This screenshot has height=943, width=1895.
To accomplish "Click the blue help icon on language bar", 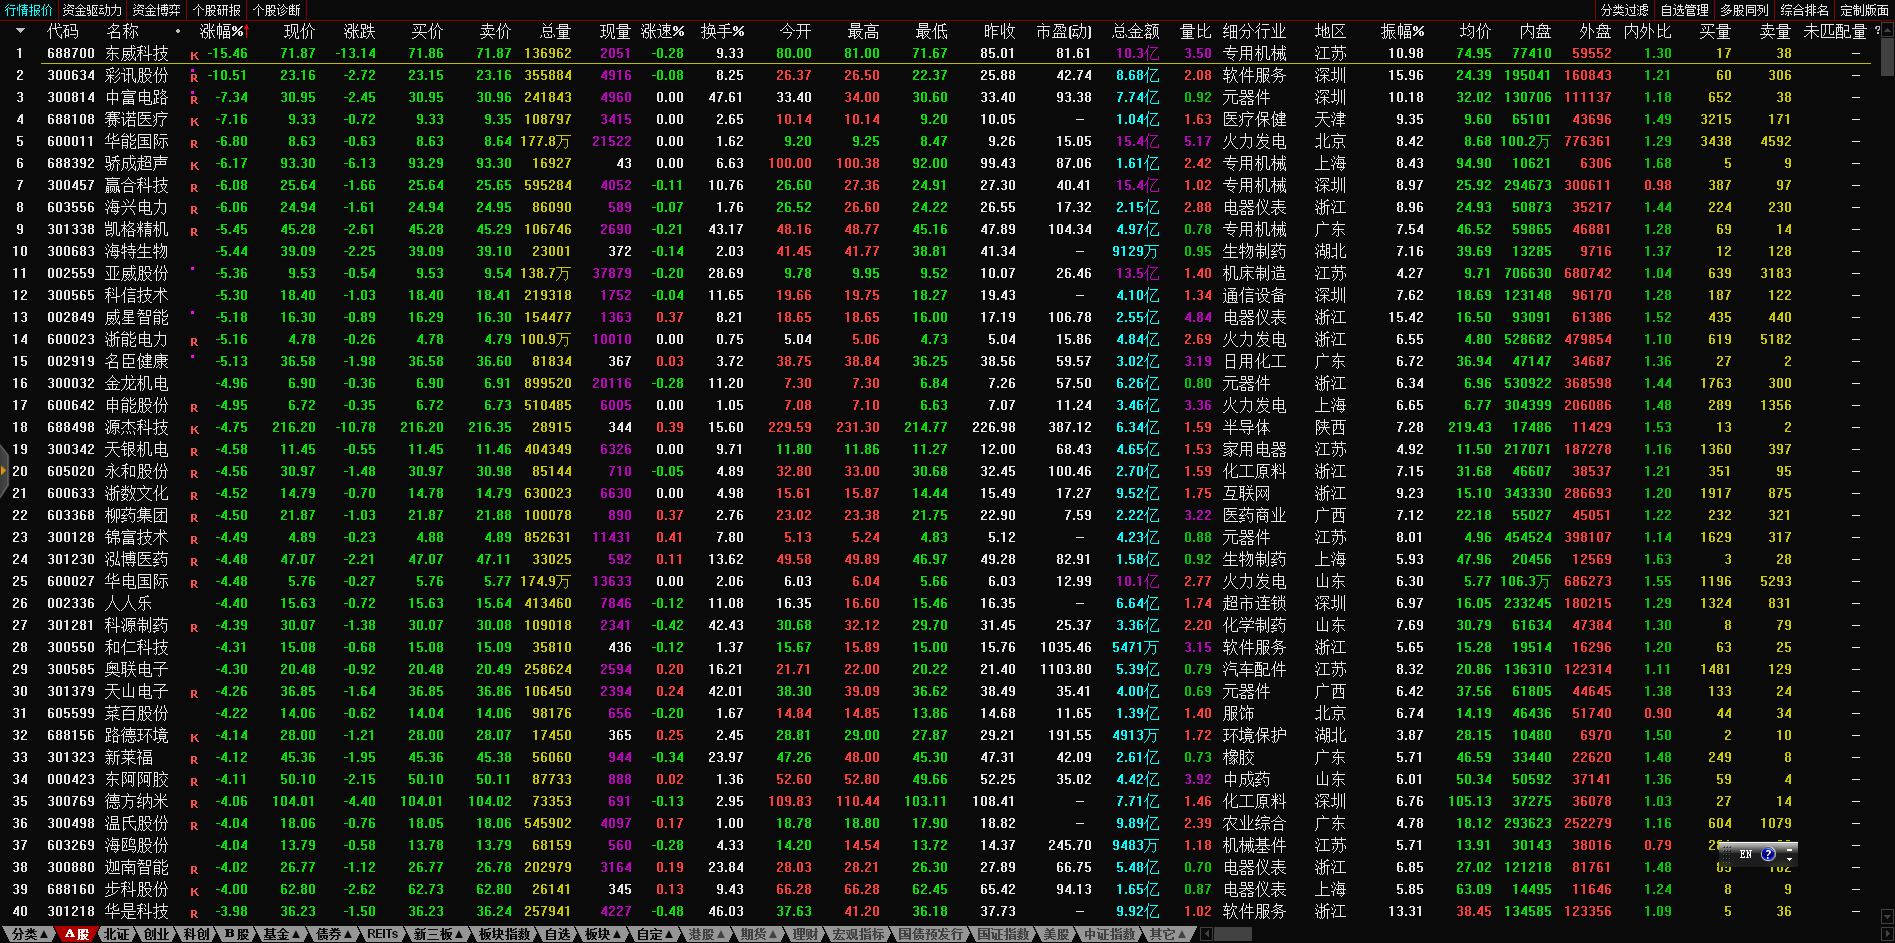I will coord(1768,854).
